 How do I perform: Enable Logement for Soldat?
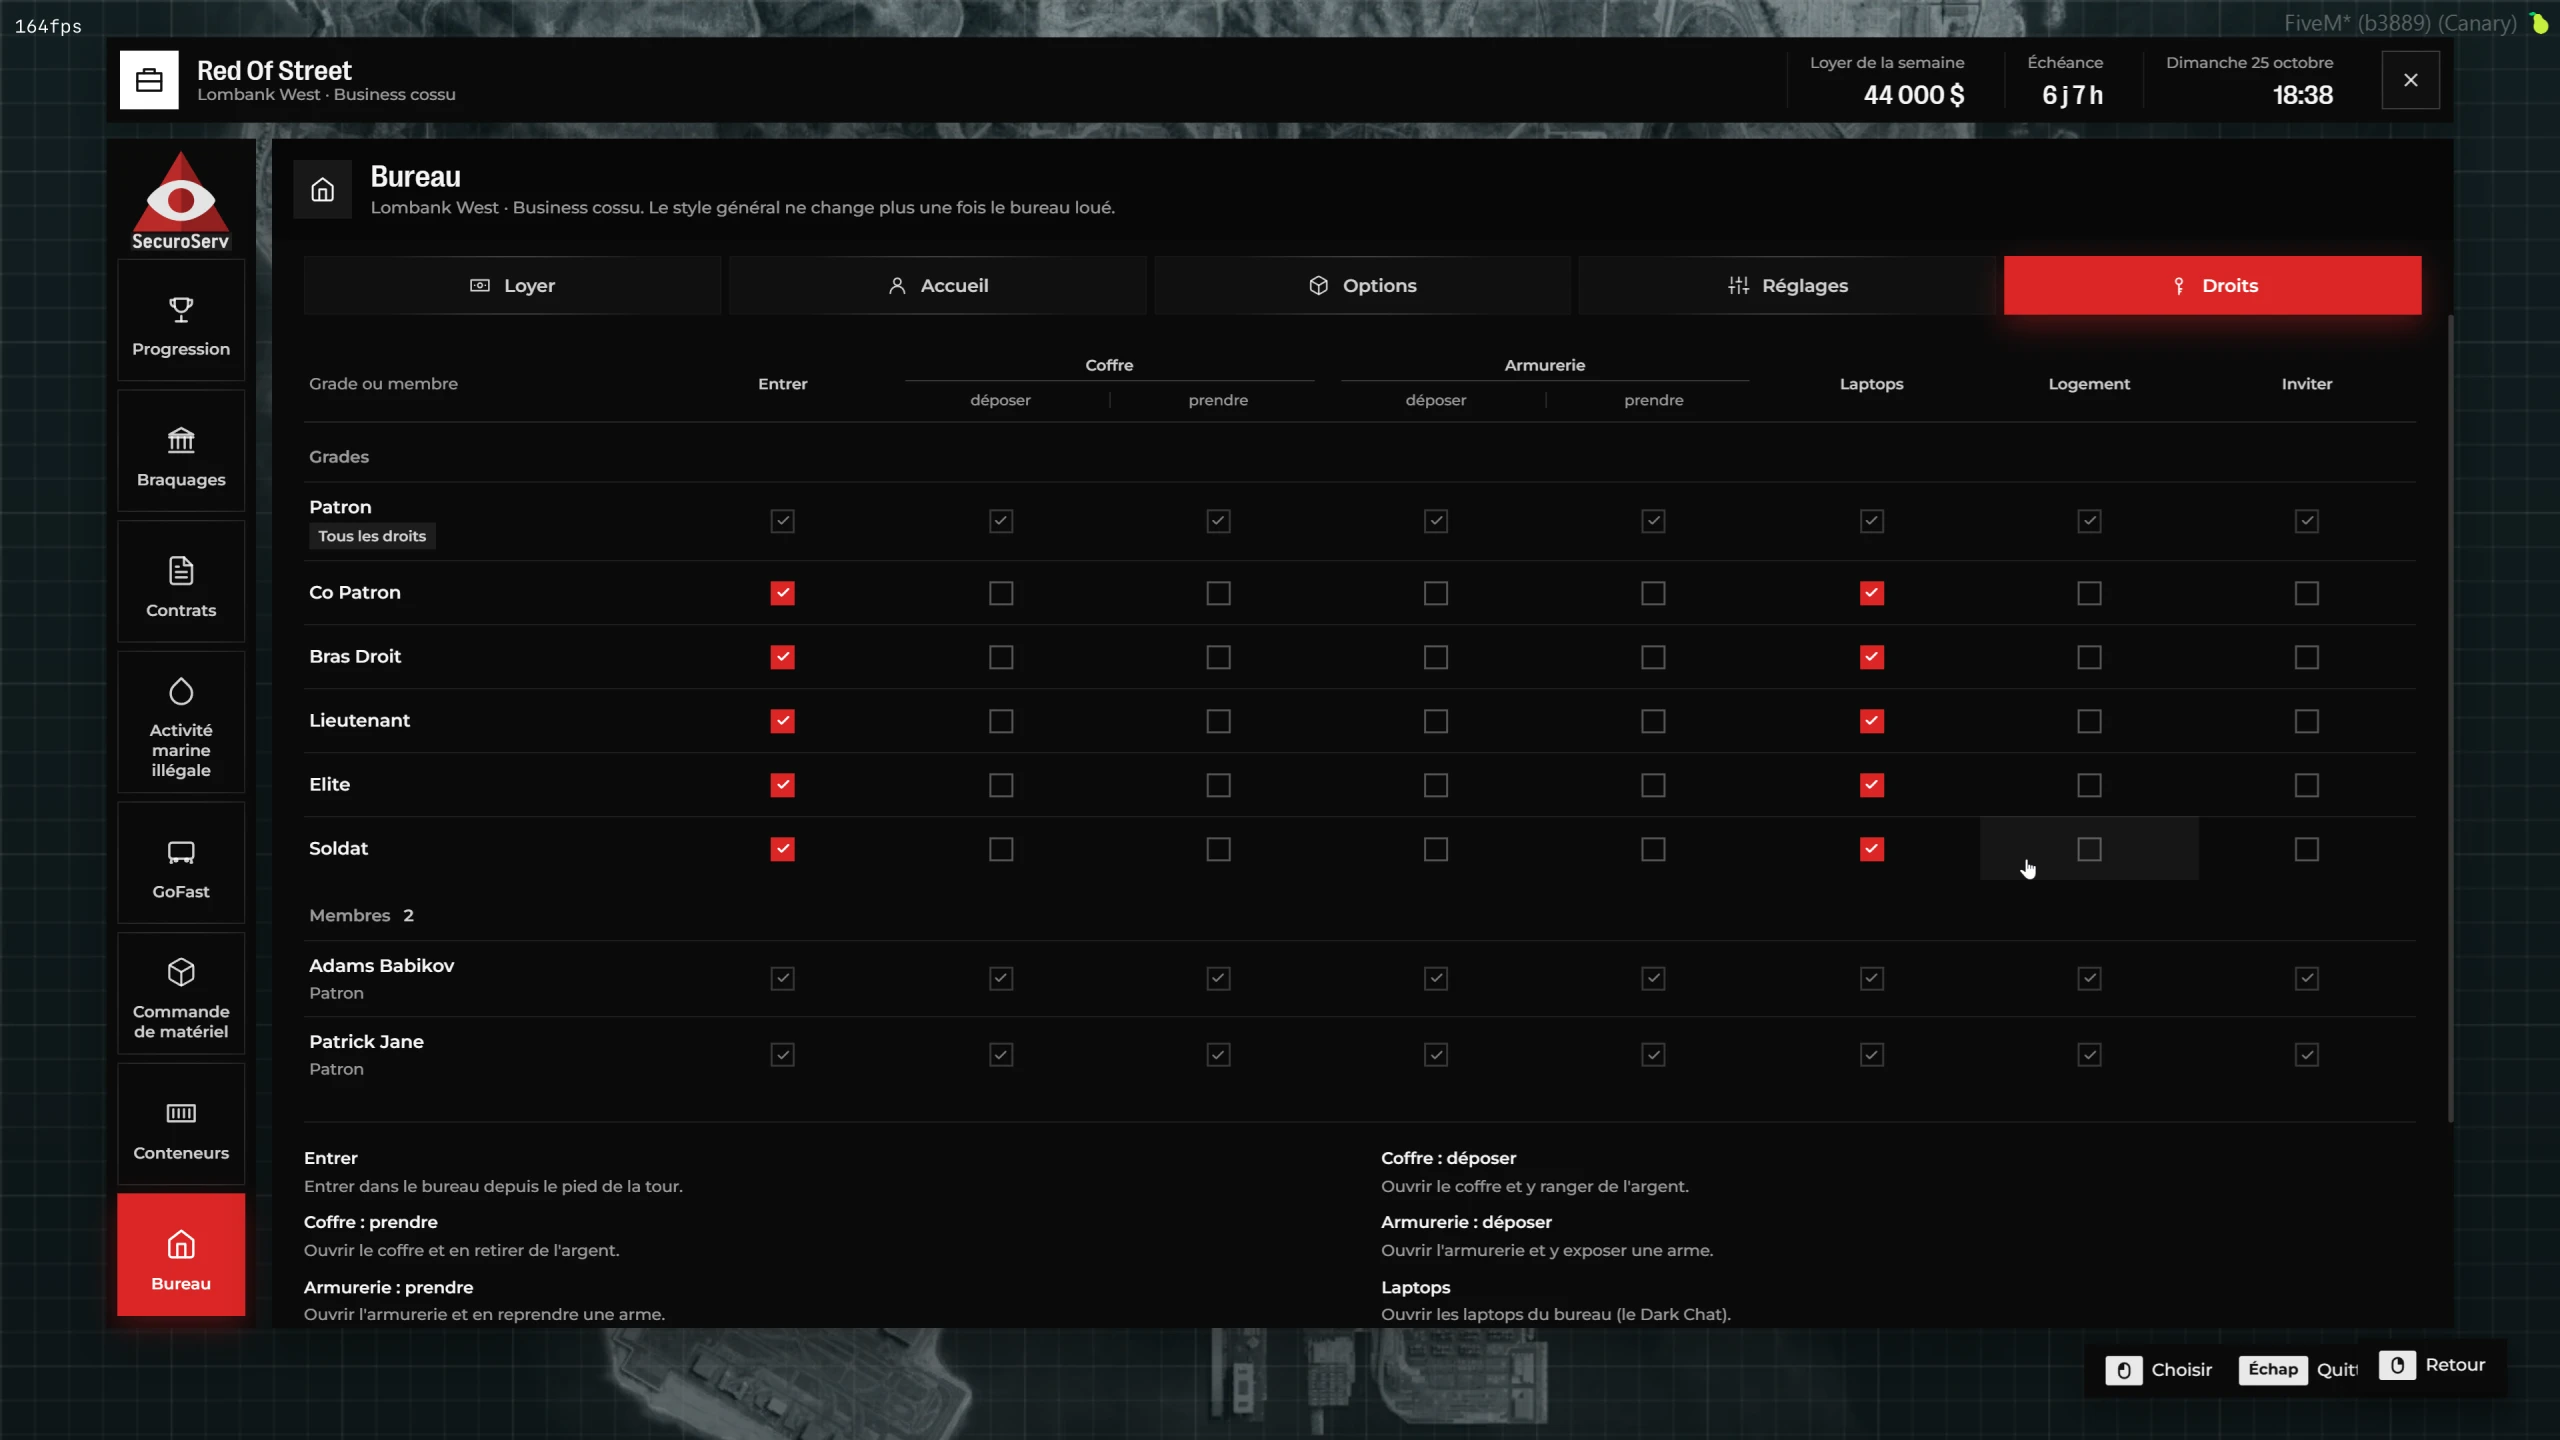(2089, 849)
